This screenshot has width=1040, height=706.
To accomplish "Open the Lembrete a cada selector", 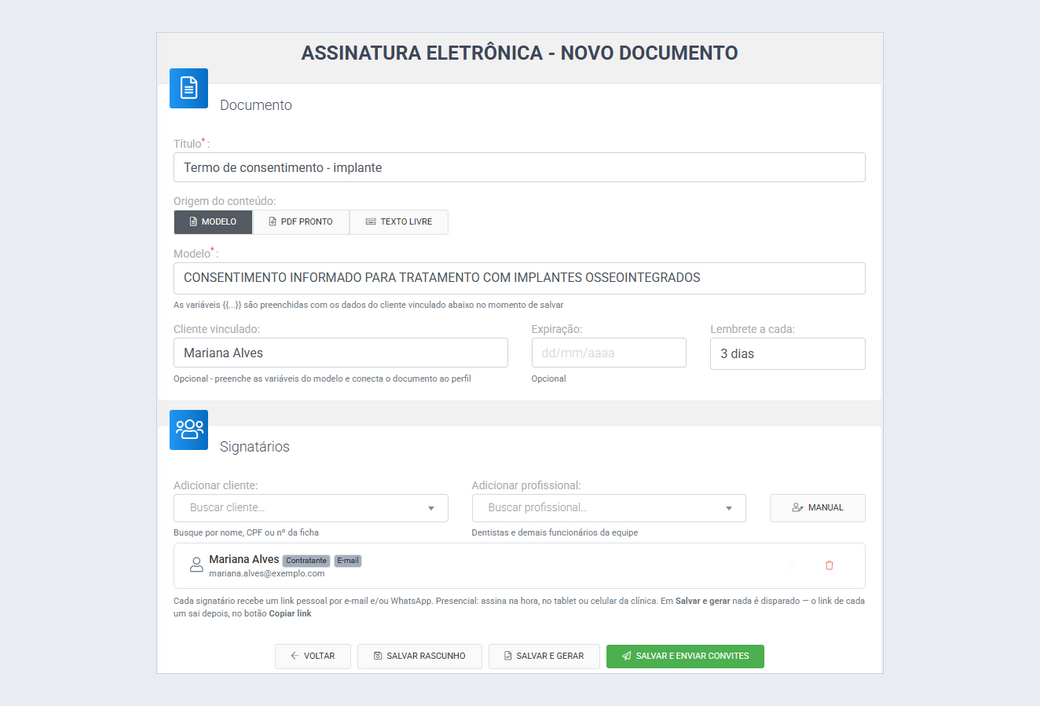I will [x=787, y=354].
